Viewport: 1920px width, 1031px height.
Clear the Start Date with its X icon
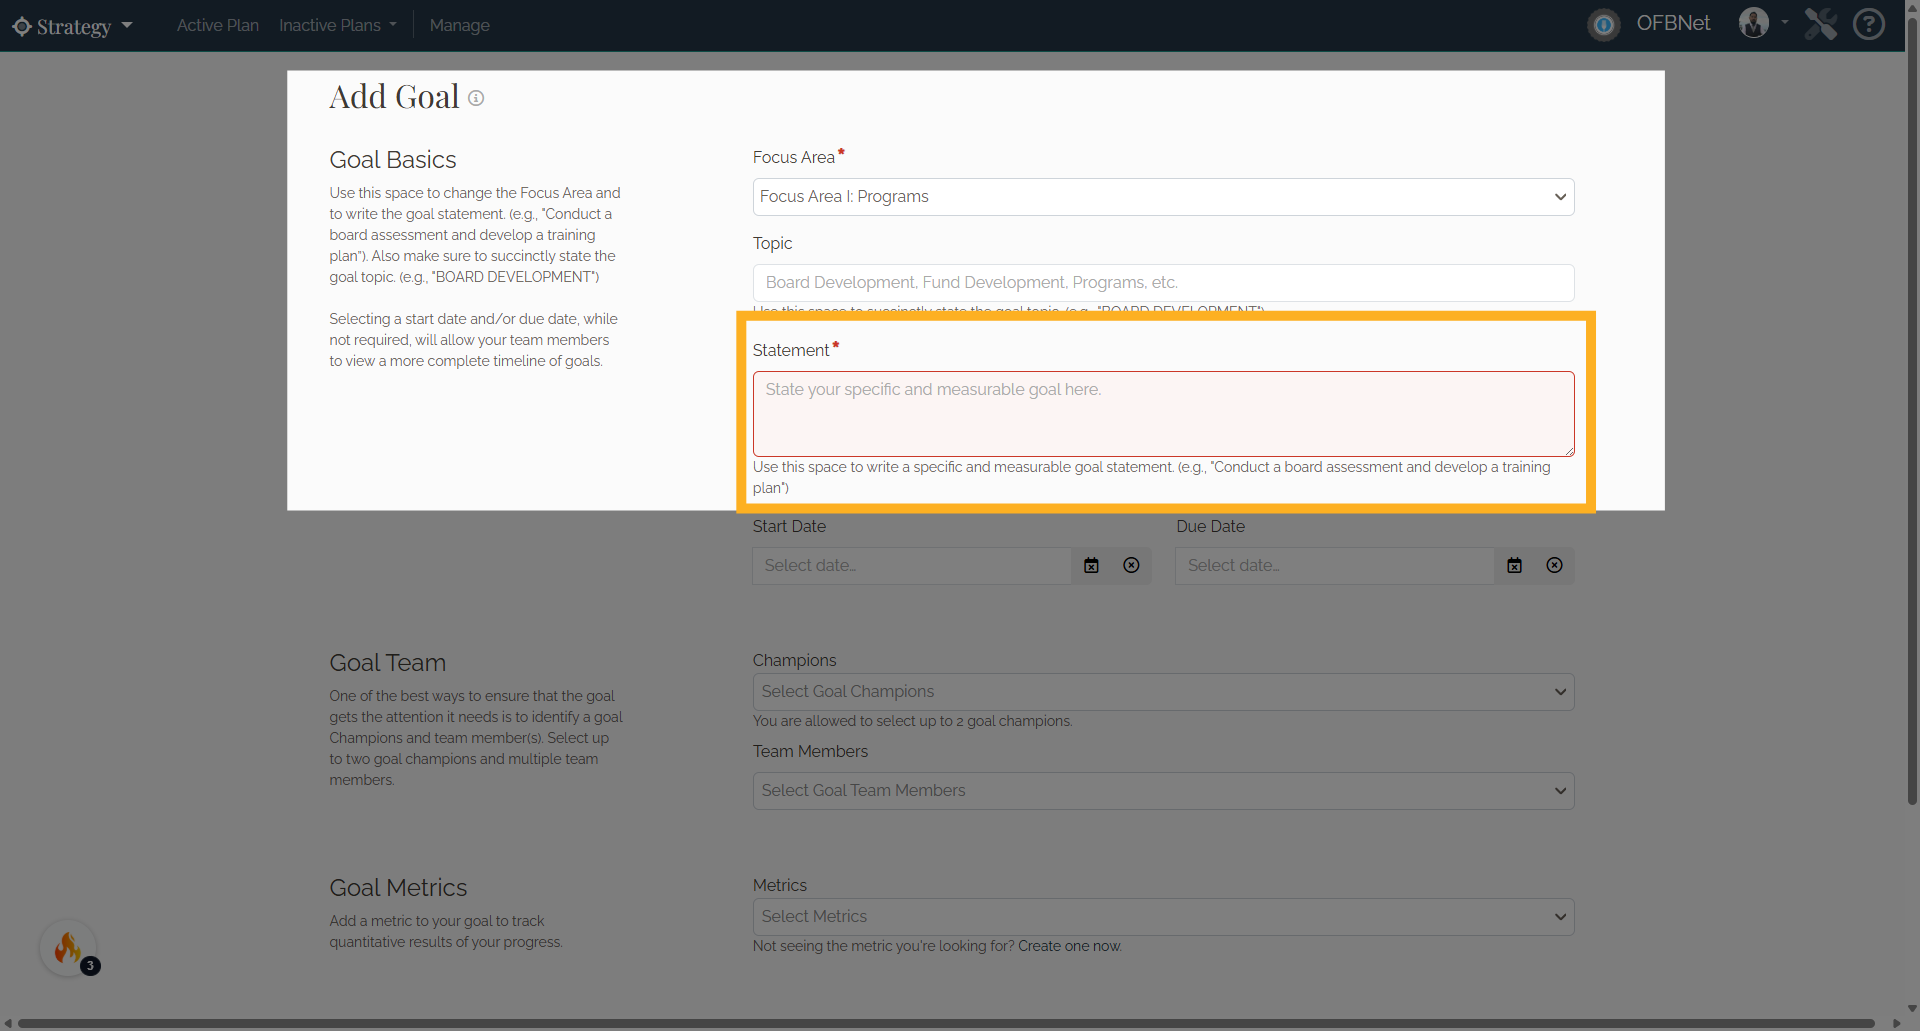pos(1131,566)
